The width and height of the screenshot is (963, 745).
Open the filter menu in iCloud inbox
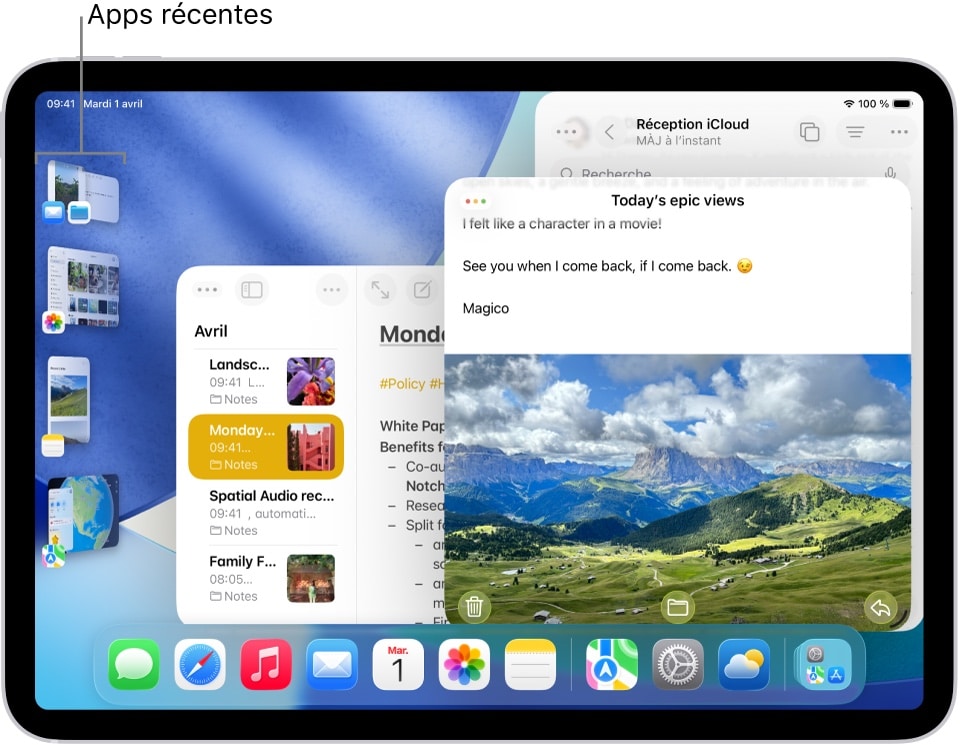coord(855,132)
